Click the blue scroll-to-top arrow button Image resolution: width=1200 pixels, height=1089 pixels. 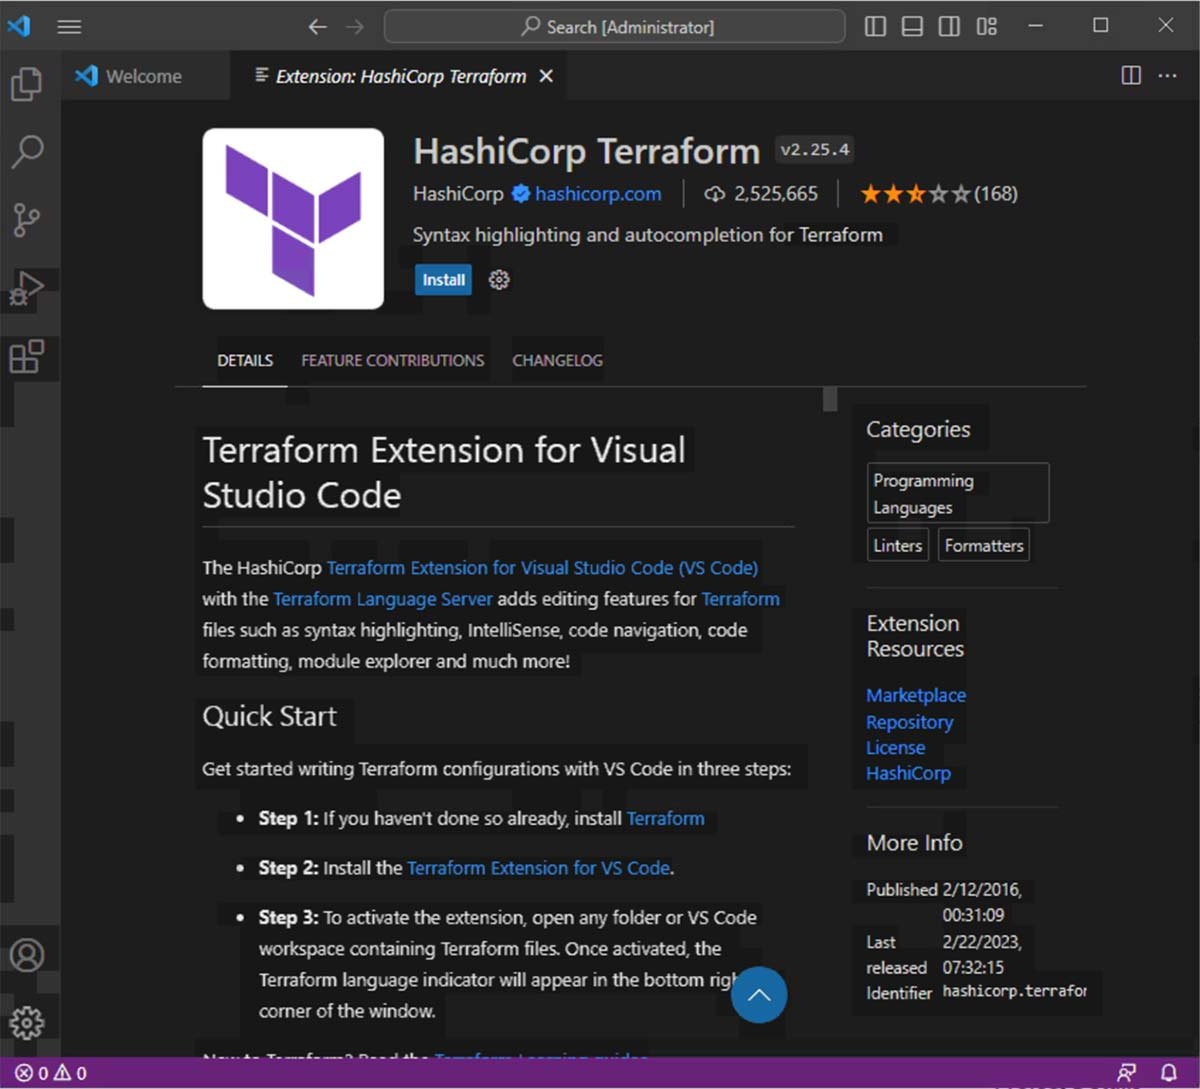[759, 995]
